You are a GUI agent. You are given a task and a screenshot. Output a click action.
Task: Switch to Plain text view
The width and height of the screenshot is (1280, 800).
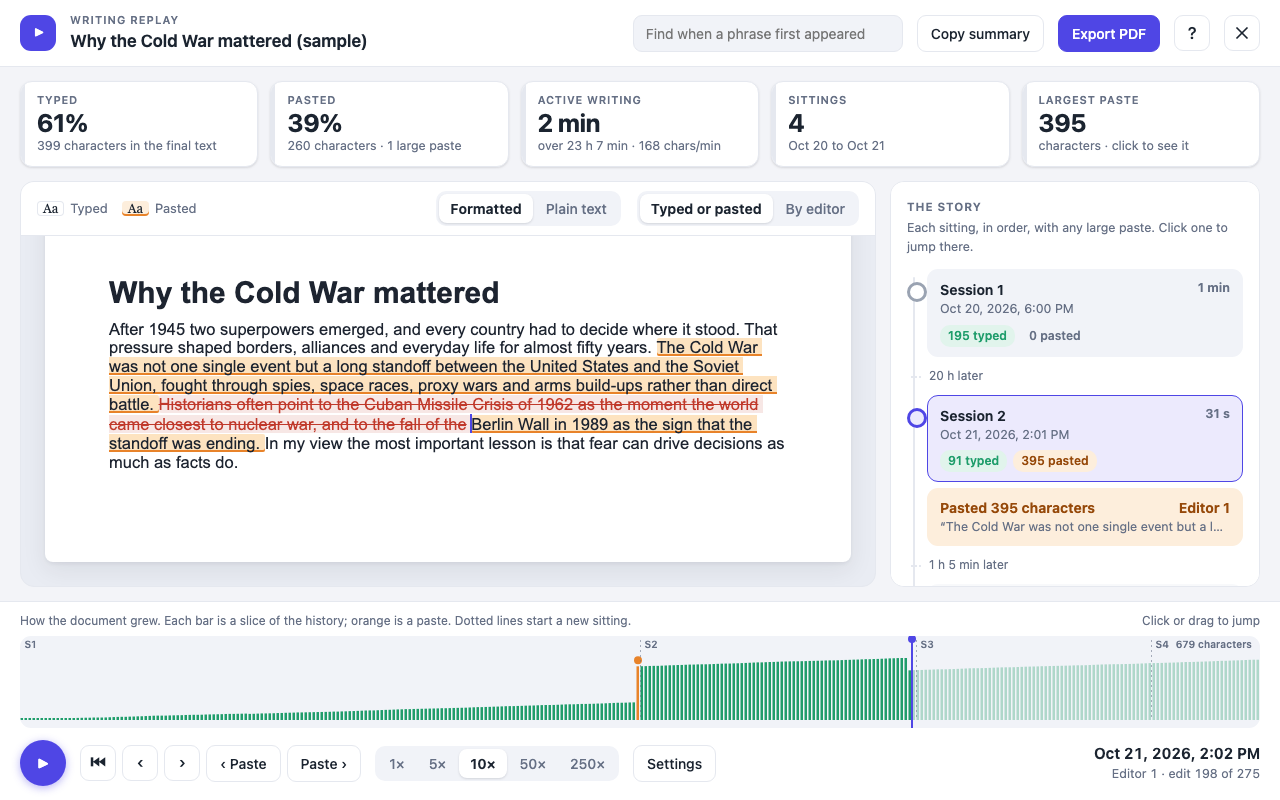pos(576,209)
